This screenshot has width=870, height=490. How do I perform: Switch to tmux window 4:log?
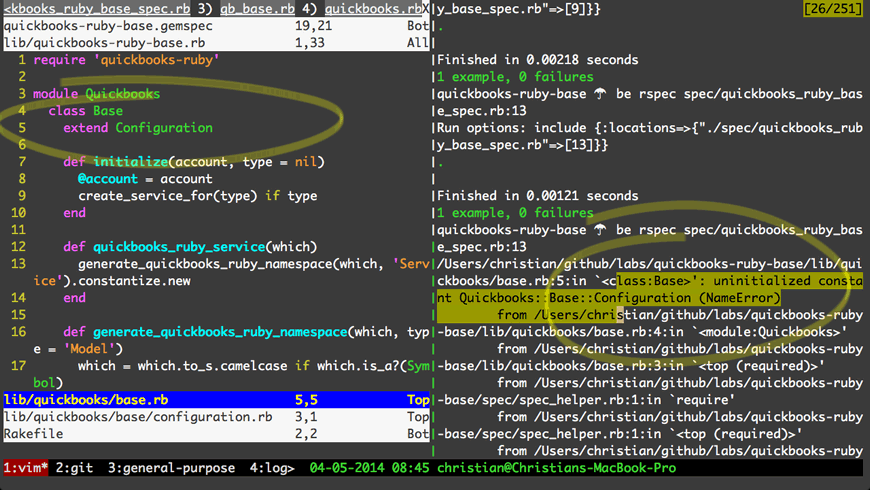click(272, 468)
